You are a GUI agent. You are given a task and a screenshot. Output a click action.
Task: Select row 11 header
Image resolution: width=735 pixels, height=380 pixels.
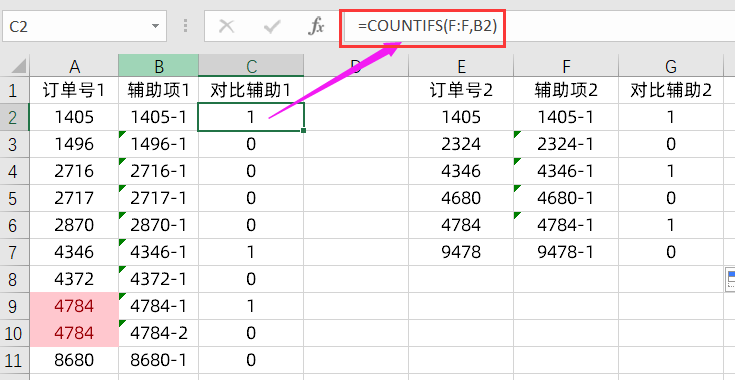point(14,360)
